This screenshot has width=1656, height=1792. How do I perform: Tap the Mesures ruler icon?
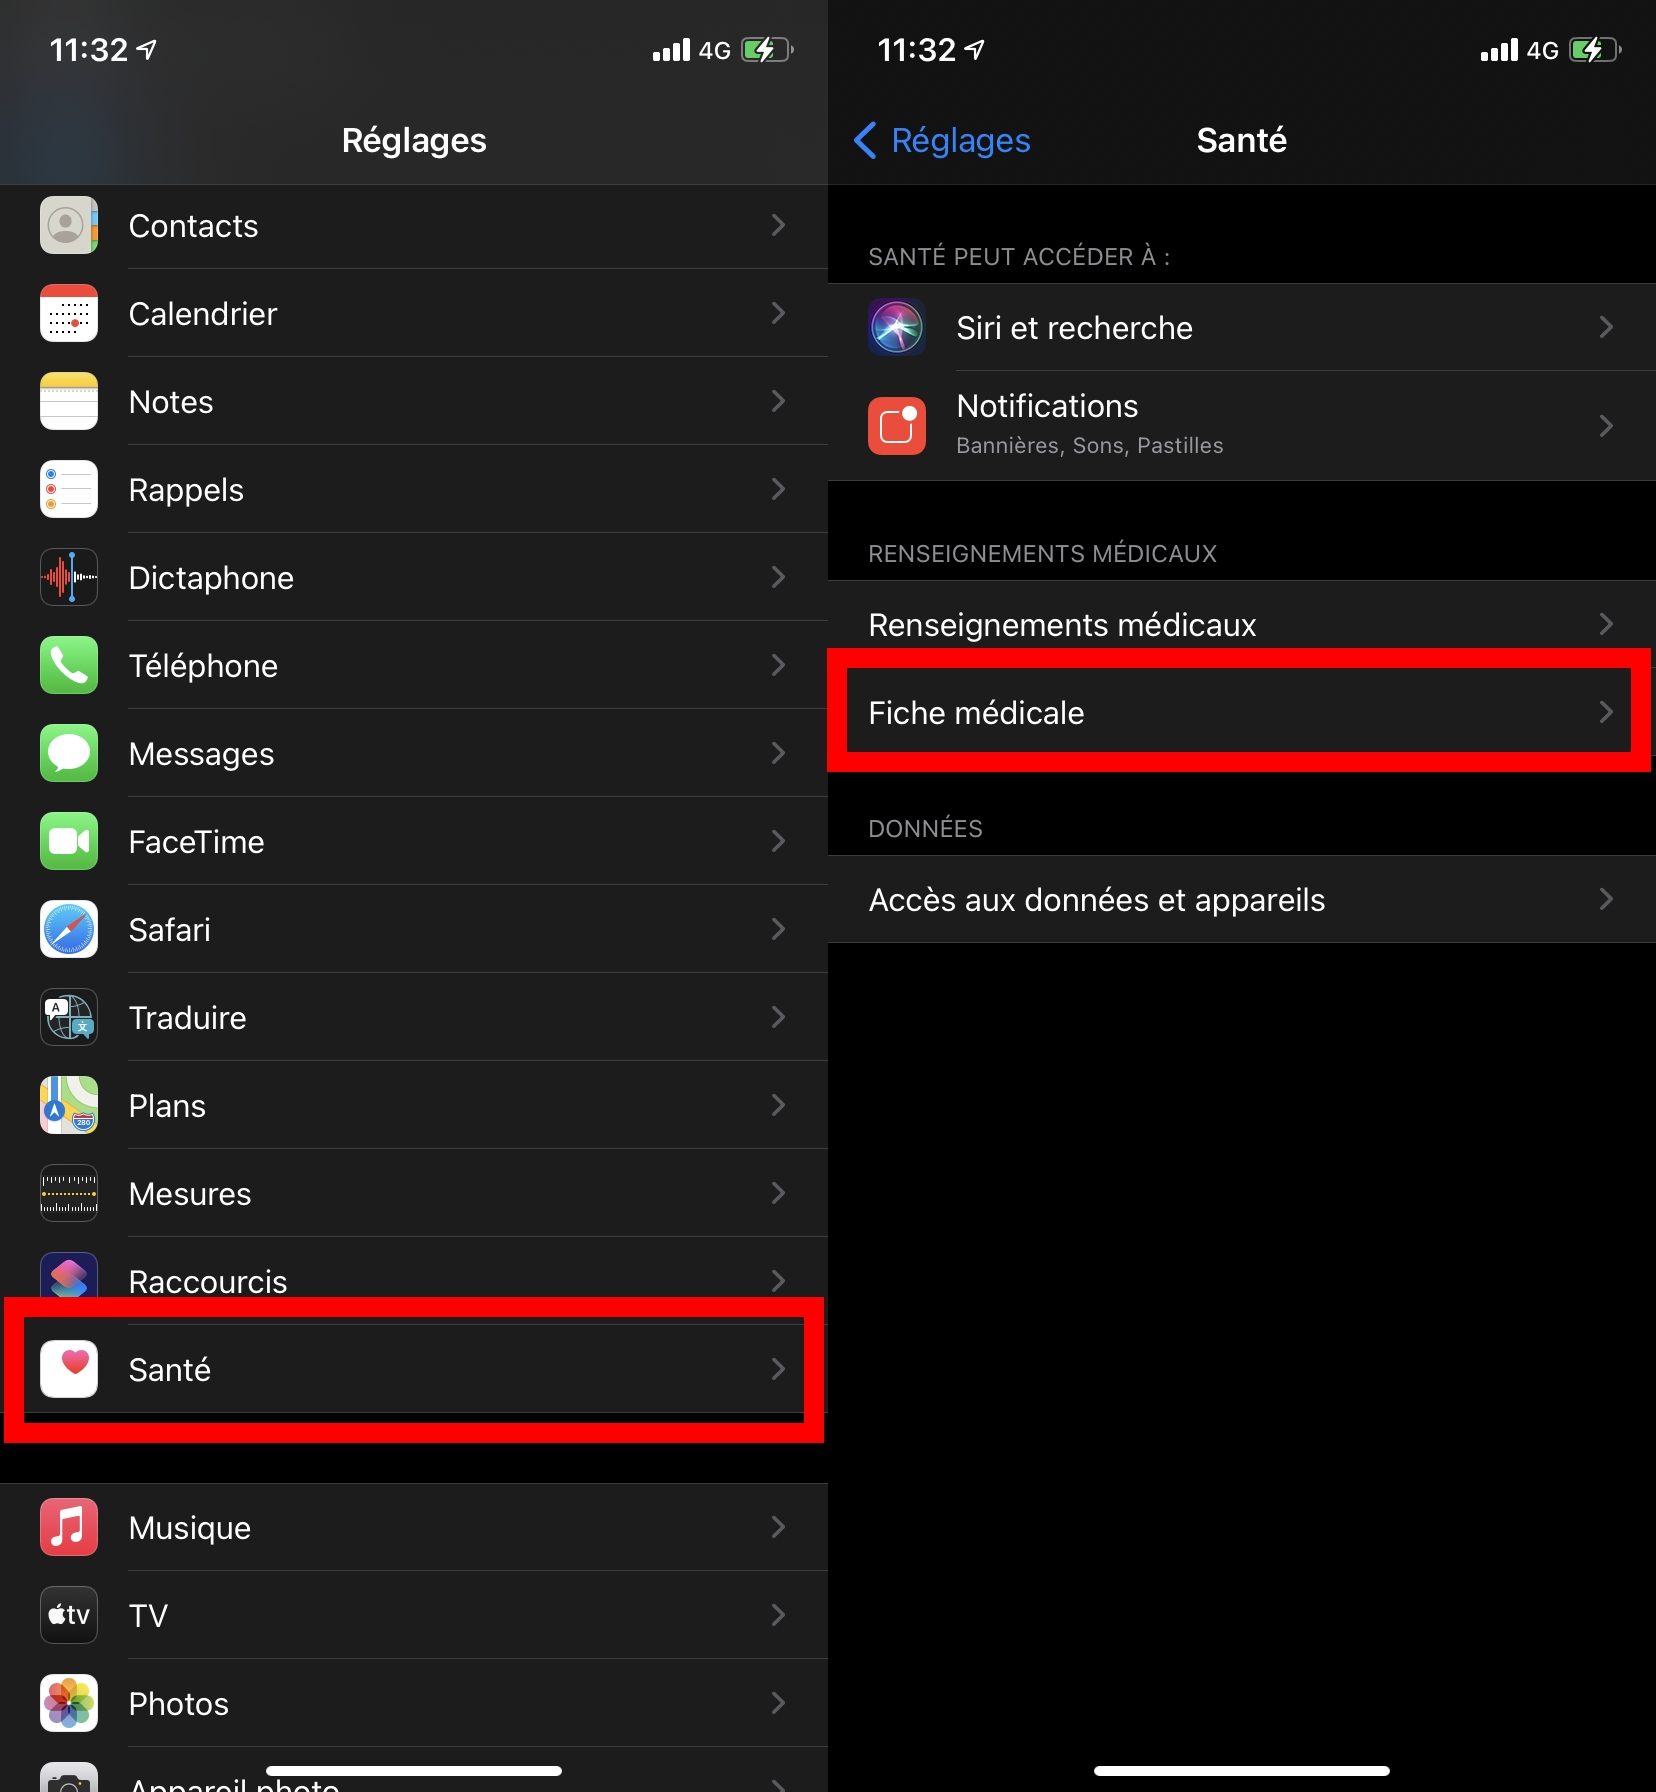point(69,1194)
